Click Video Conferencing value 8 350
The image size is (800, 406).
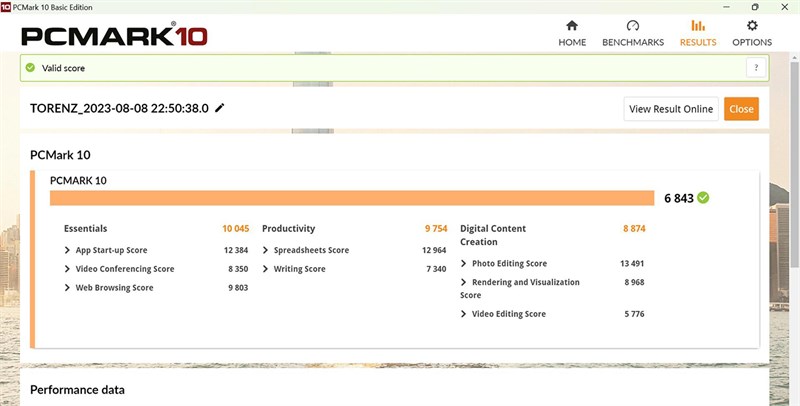(238, 269)
